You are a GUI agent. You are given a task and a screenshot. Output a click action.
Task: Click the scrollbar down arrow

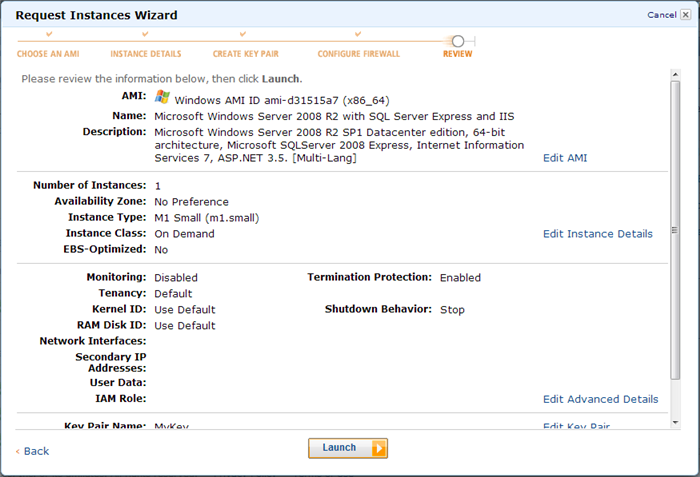coord(675,423)
